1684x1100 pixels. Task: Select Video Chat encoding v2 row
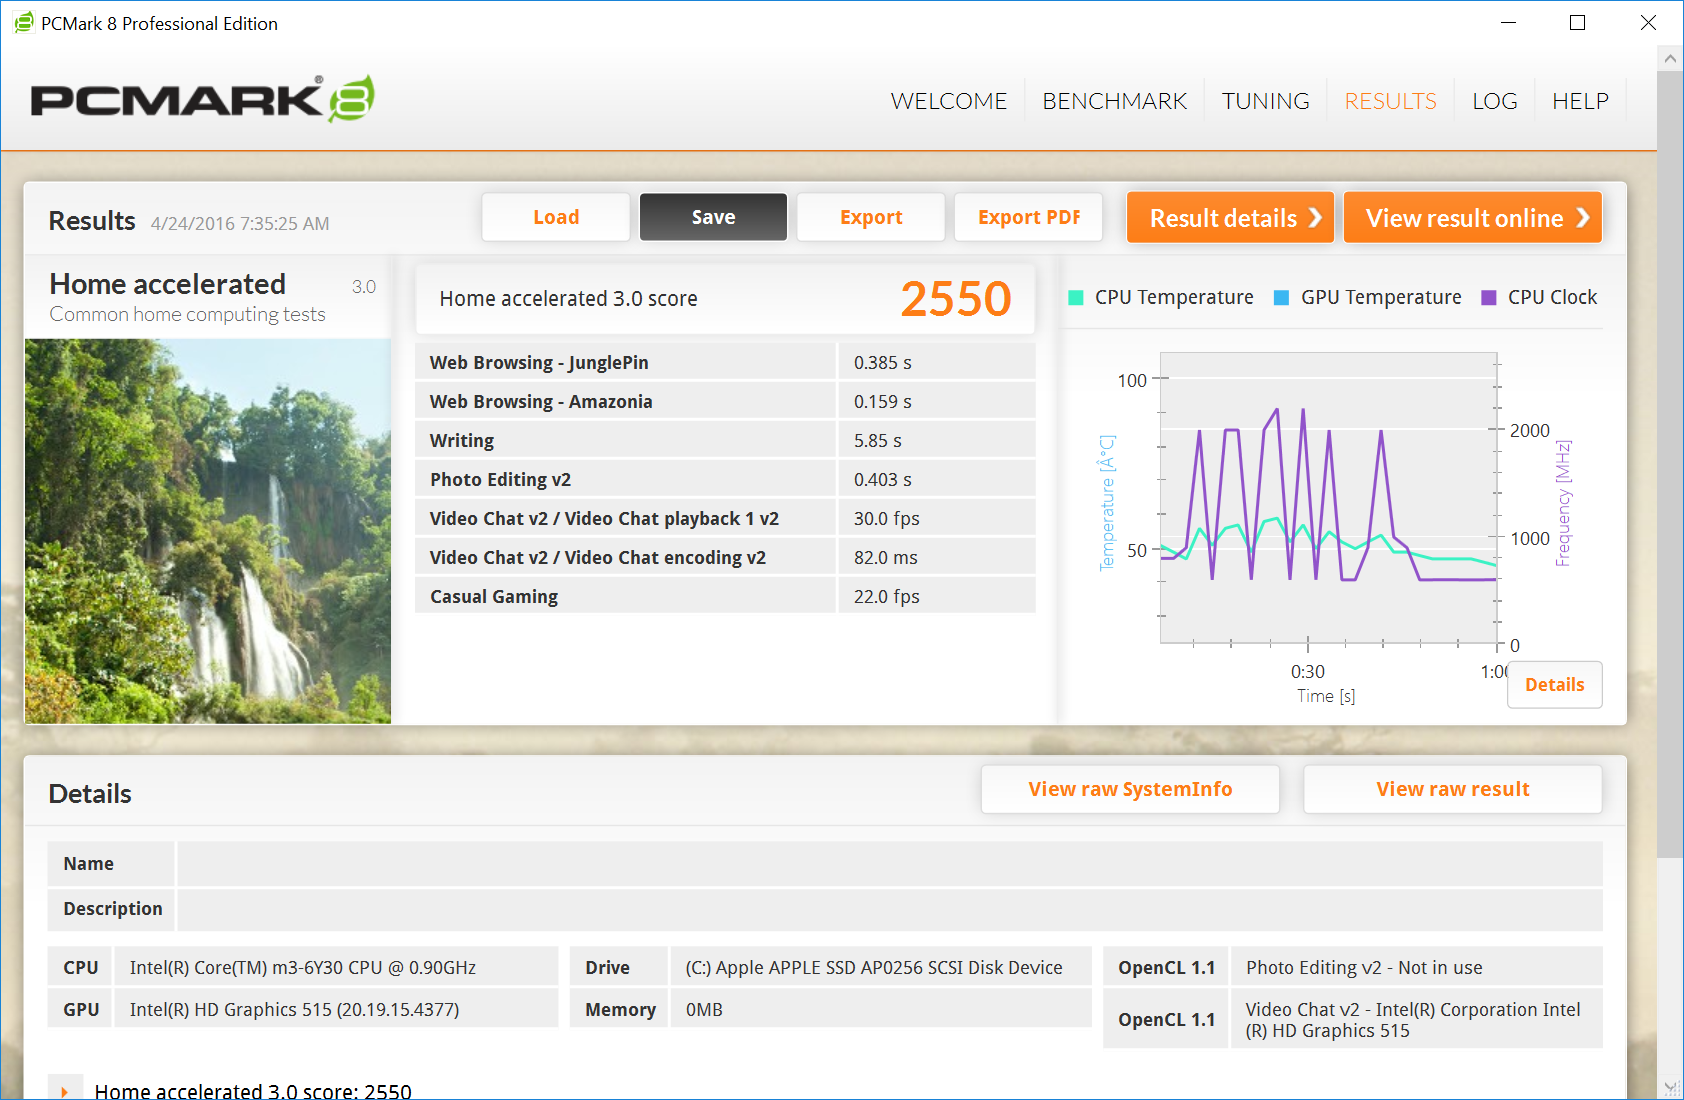tap(725, 557)
